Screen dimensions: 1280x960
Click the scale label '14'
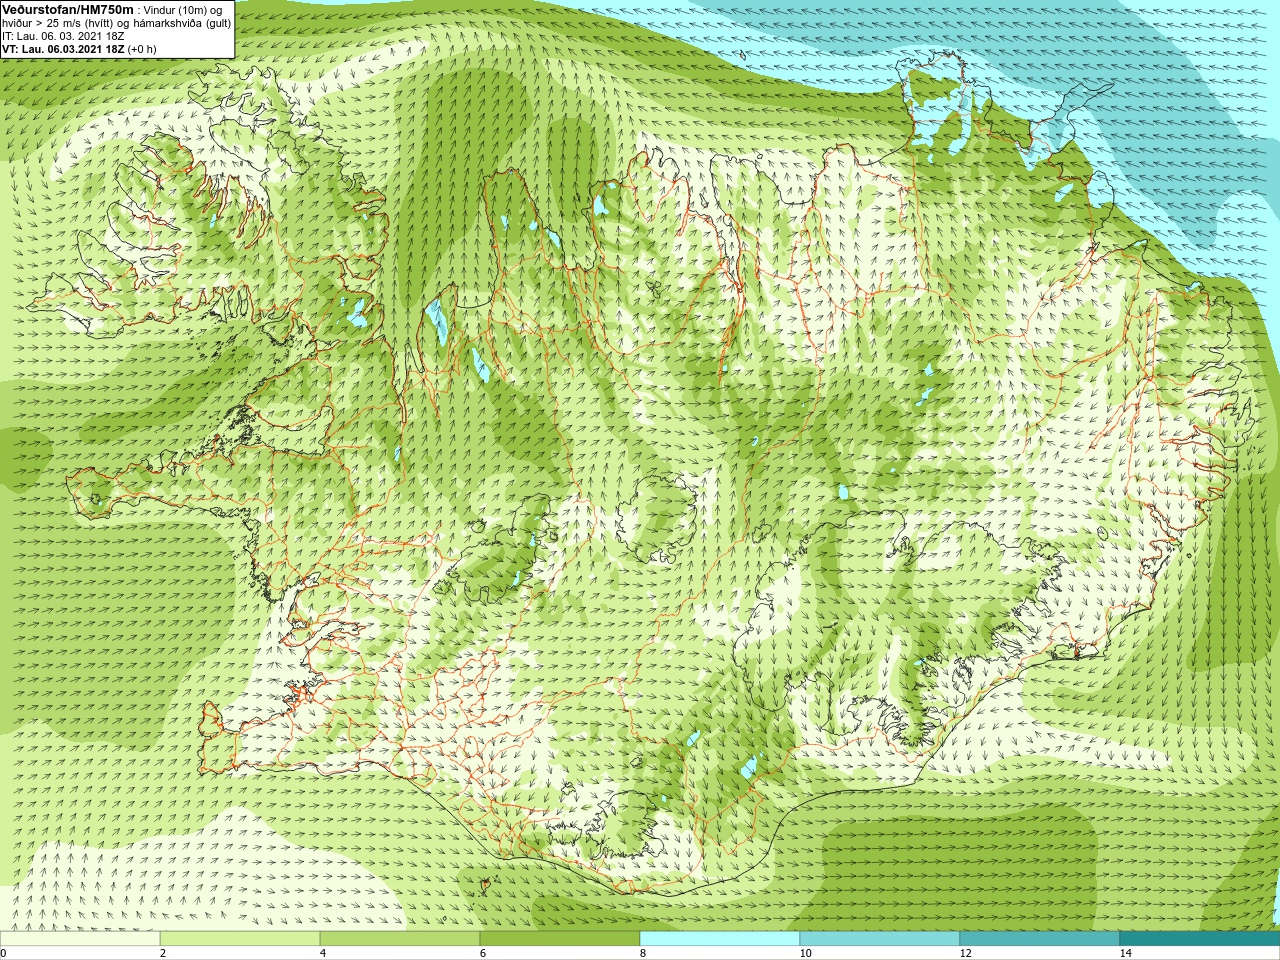pos(1125,953)
